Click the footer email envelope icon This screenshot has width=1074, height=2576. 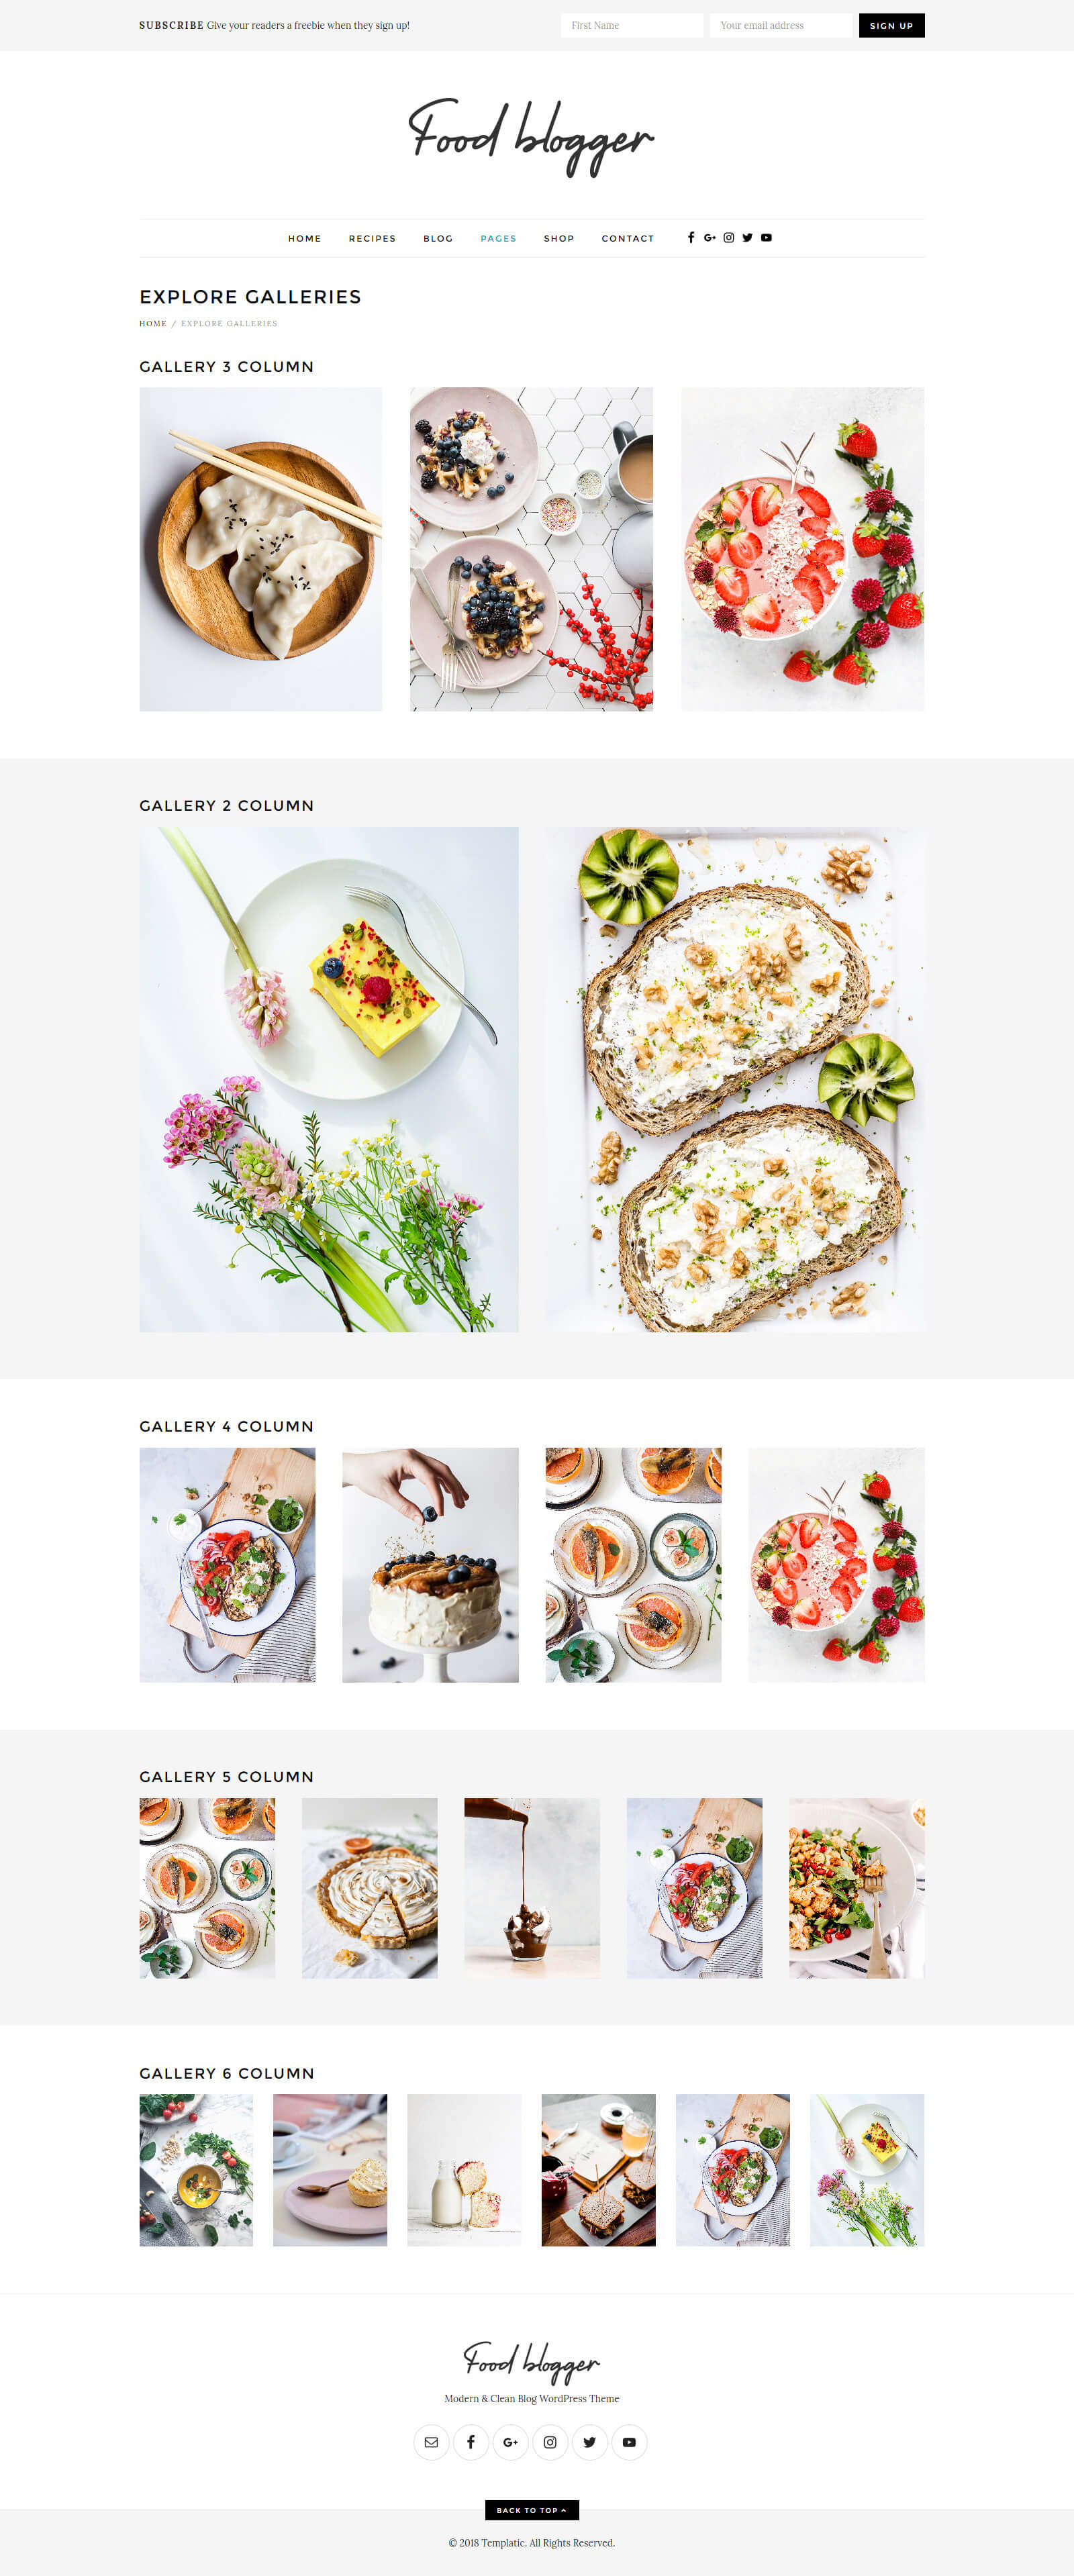431,2442
